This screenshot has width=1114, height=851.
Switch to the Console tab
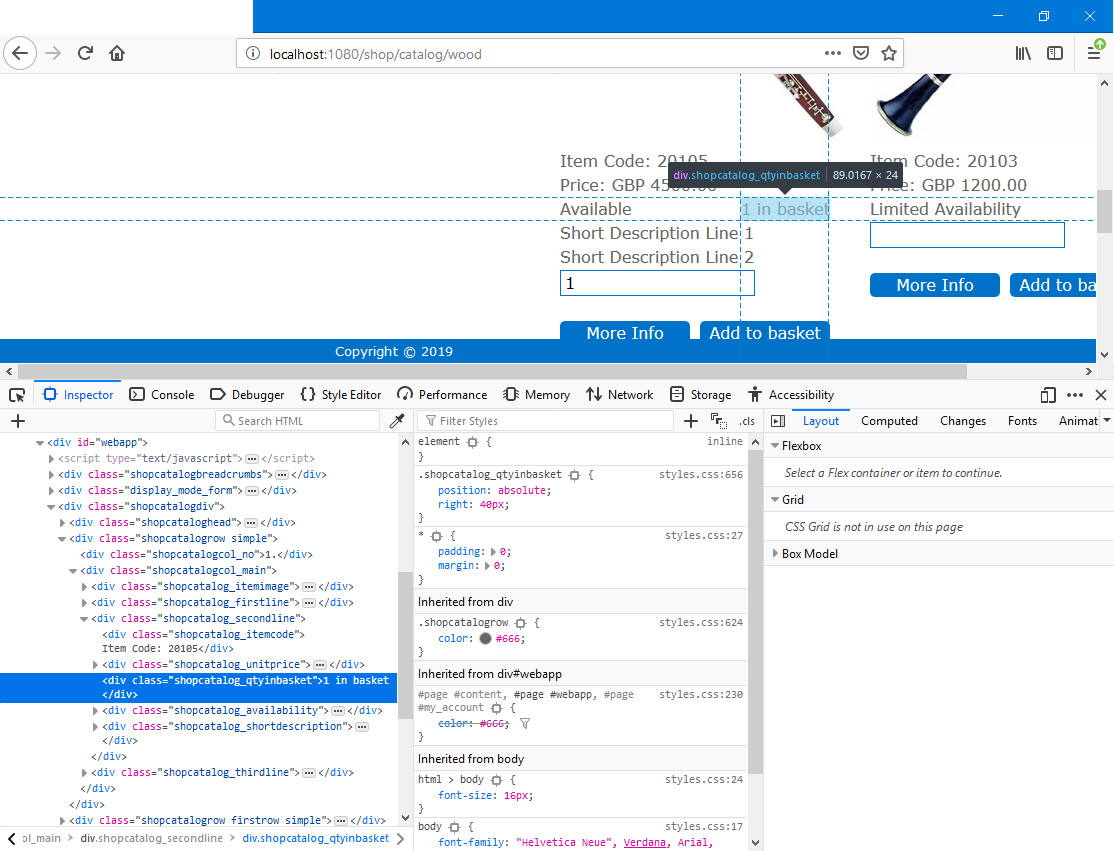(x=162, y=395)
